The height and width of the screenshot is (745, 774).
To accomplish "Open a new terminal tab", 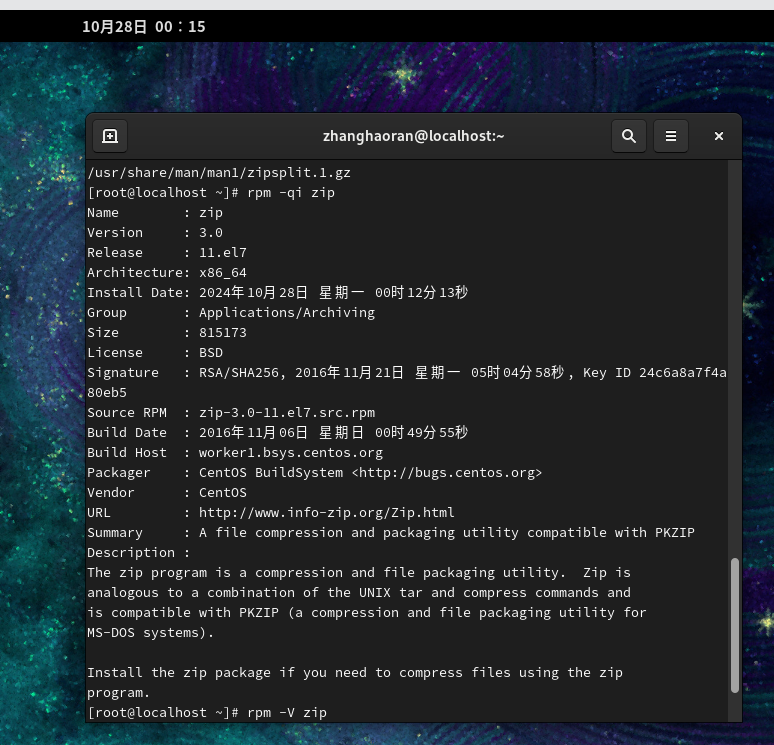I will point(110,136).
